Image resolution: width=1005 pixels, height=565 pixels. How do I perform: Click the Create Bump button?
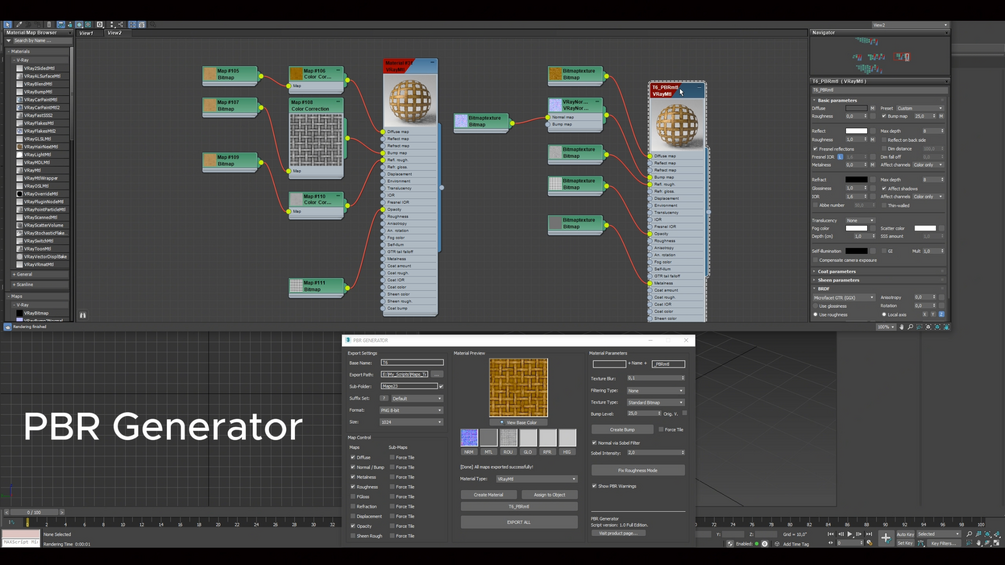click(622, 429)
